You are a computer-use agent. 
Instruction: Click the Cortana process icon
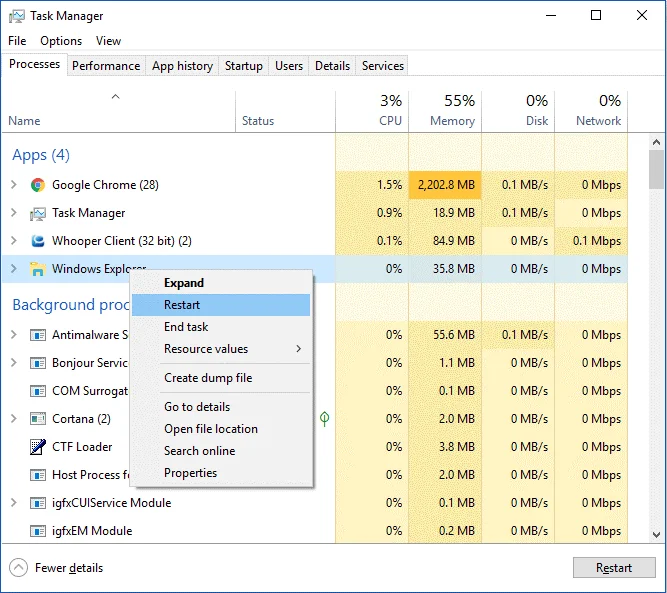pyautogui.click(x=37, y=419)
